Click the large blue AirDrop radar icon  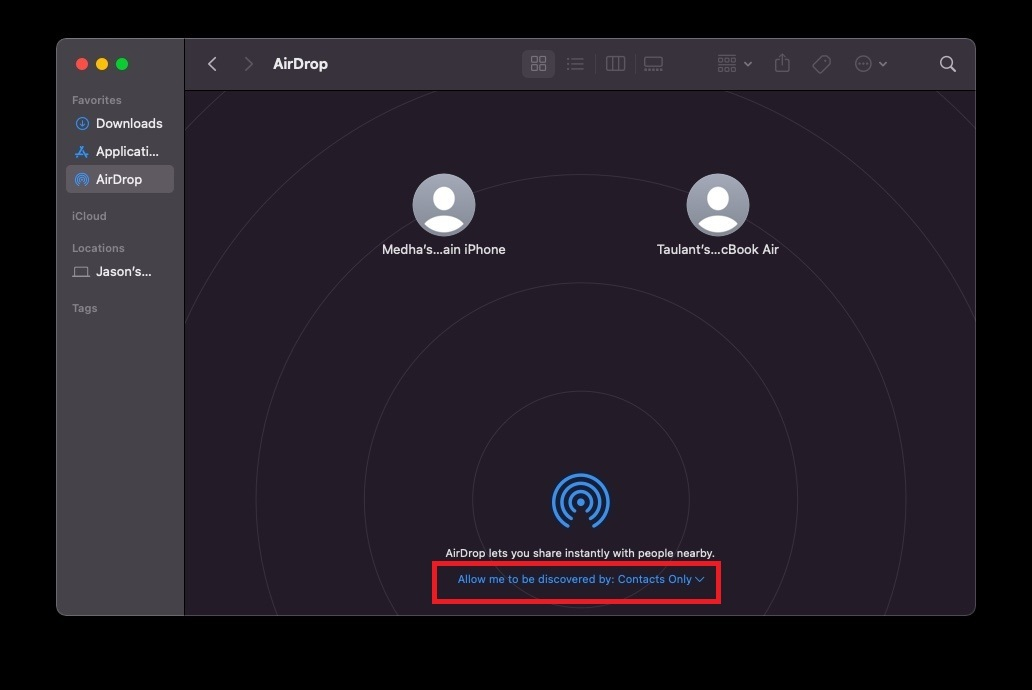(x=580, y=501)
